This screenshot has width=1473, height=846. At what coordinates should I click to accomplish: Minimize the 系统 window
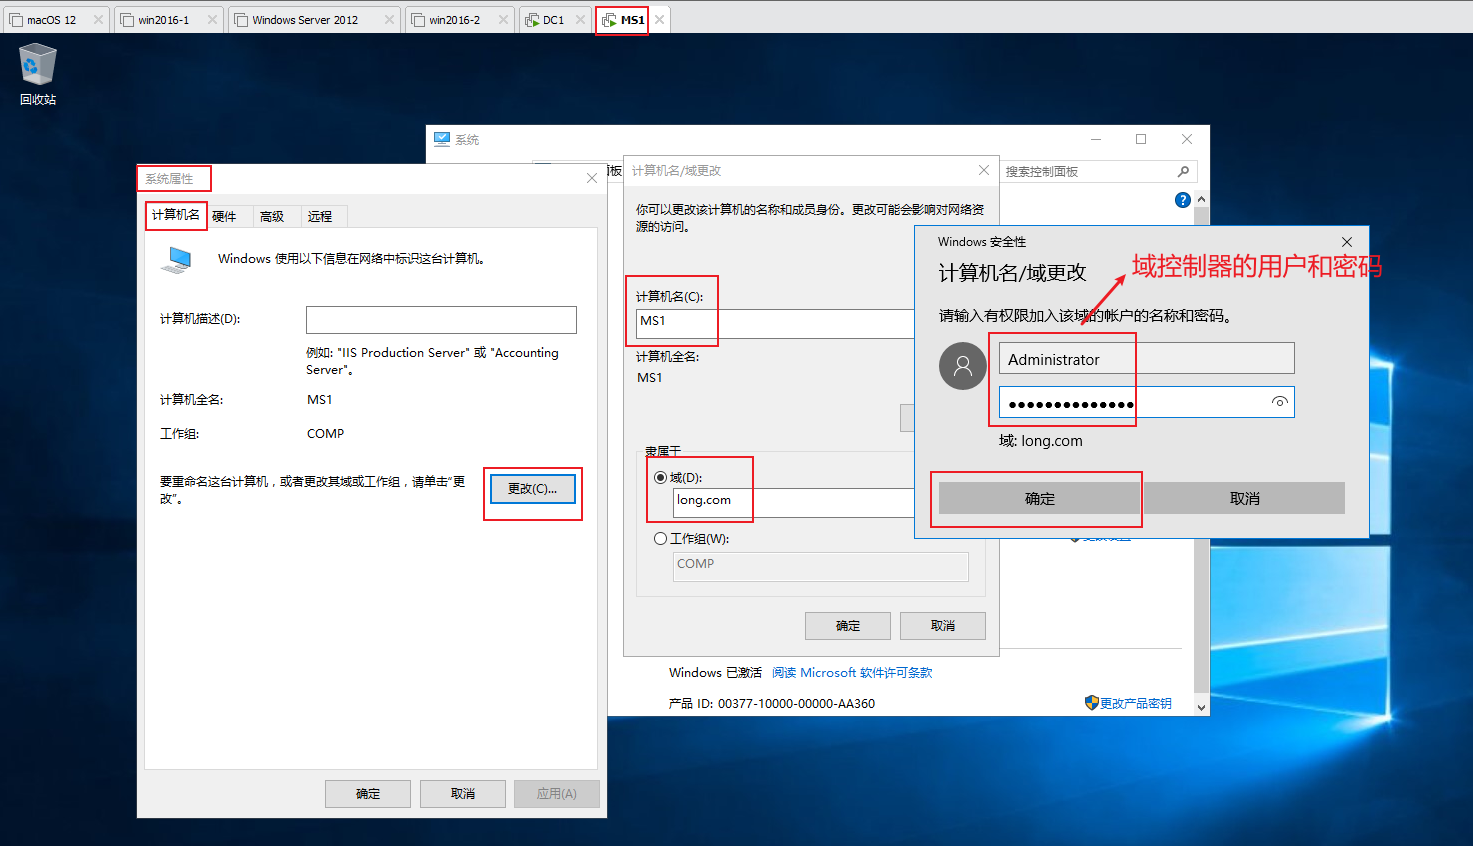(x=1096, y=139)
